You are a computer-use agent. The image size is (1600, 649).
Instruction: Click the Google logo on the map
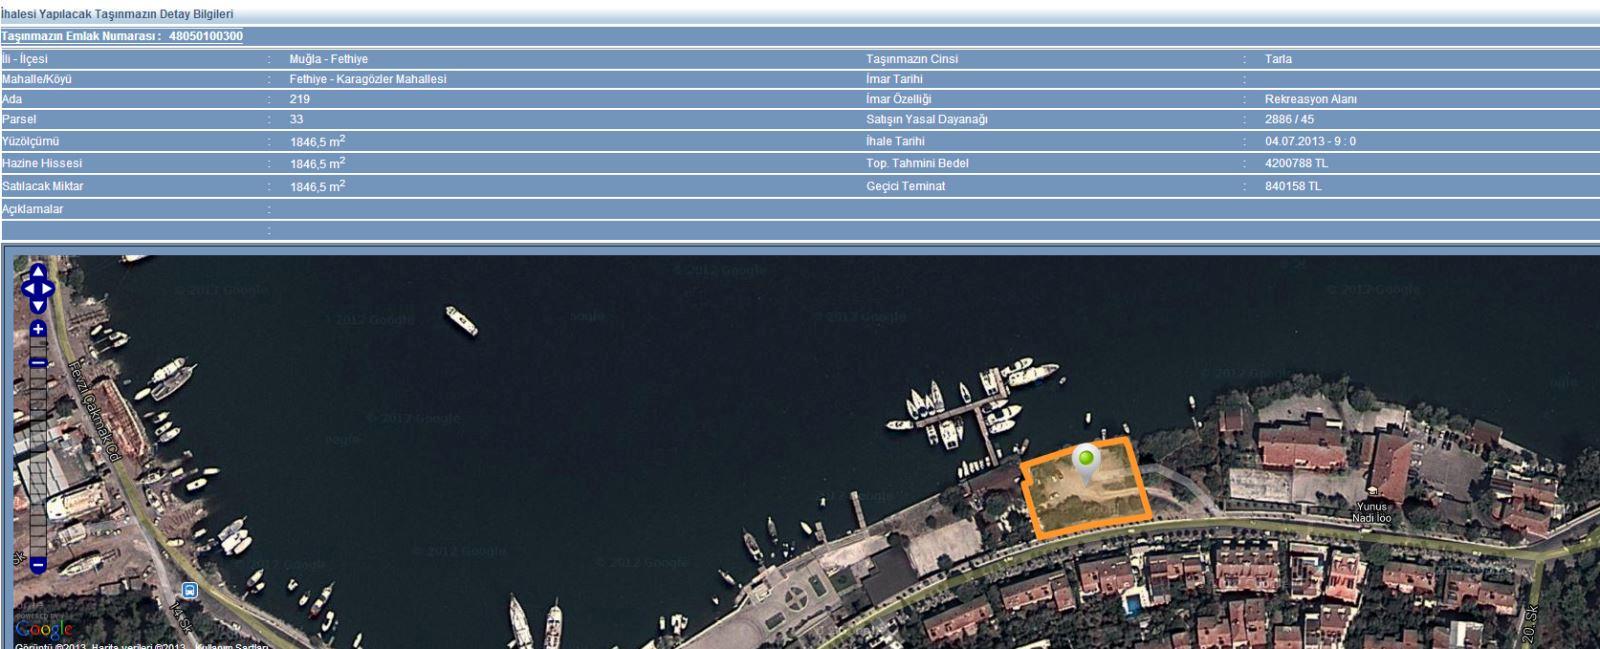[x=44, y=629]
